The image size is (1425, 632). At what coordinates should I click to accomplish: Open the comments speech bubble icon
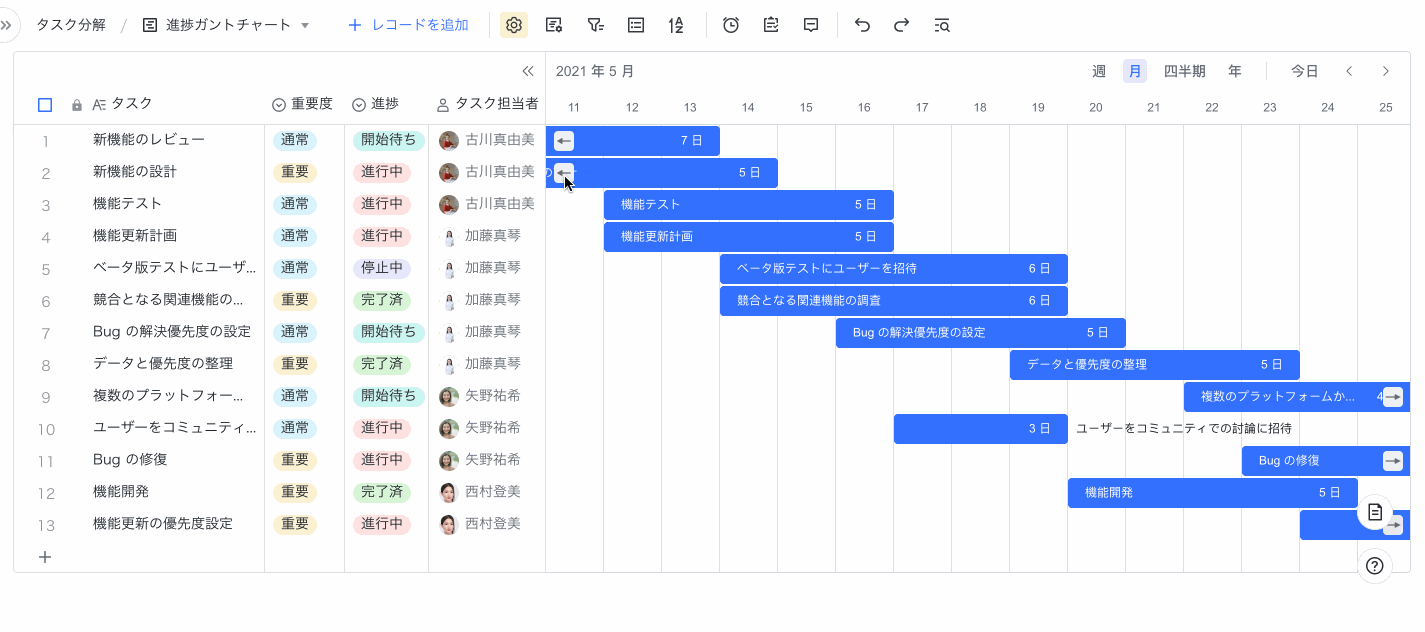[811, 25]
